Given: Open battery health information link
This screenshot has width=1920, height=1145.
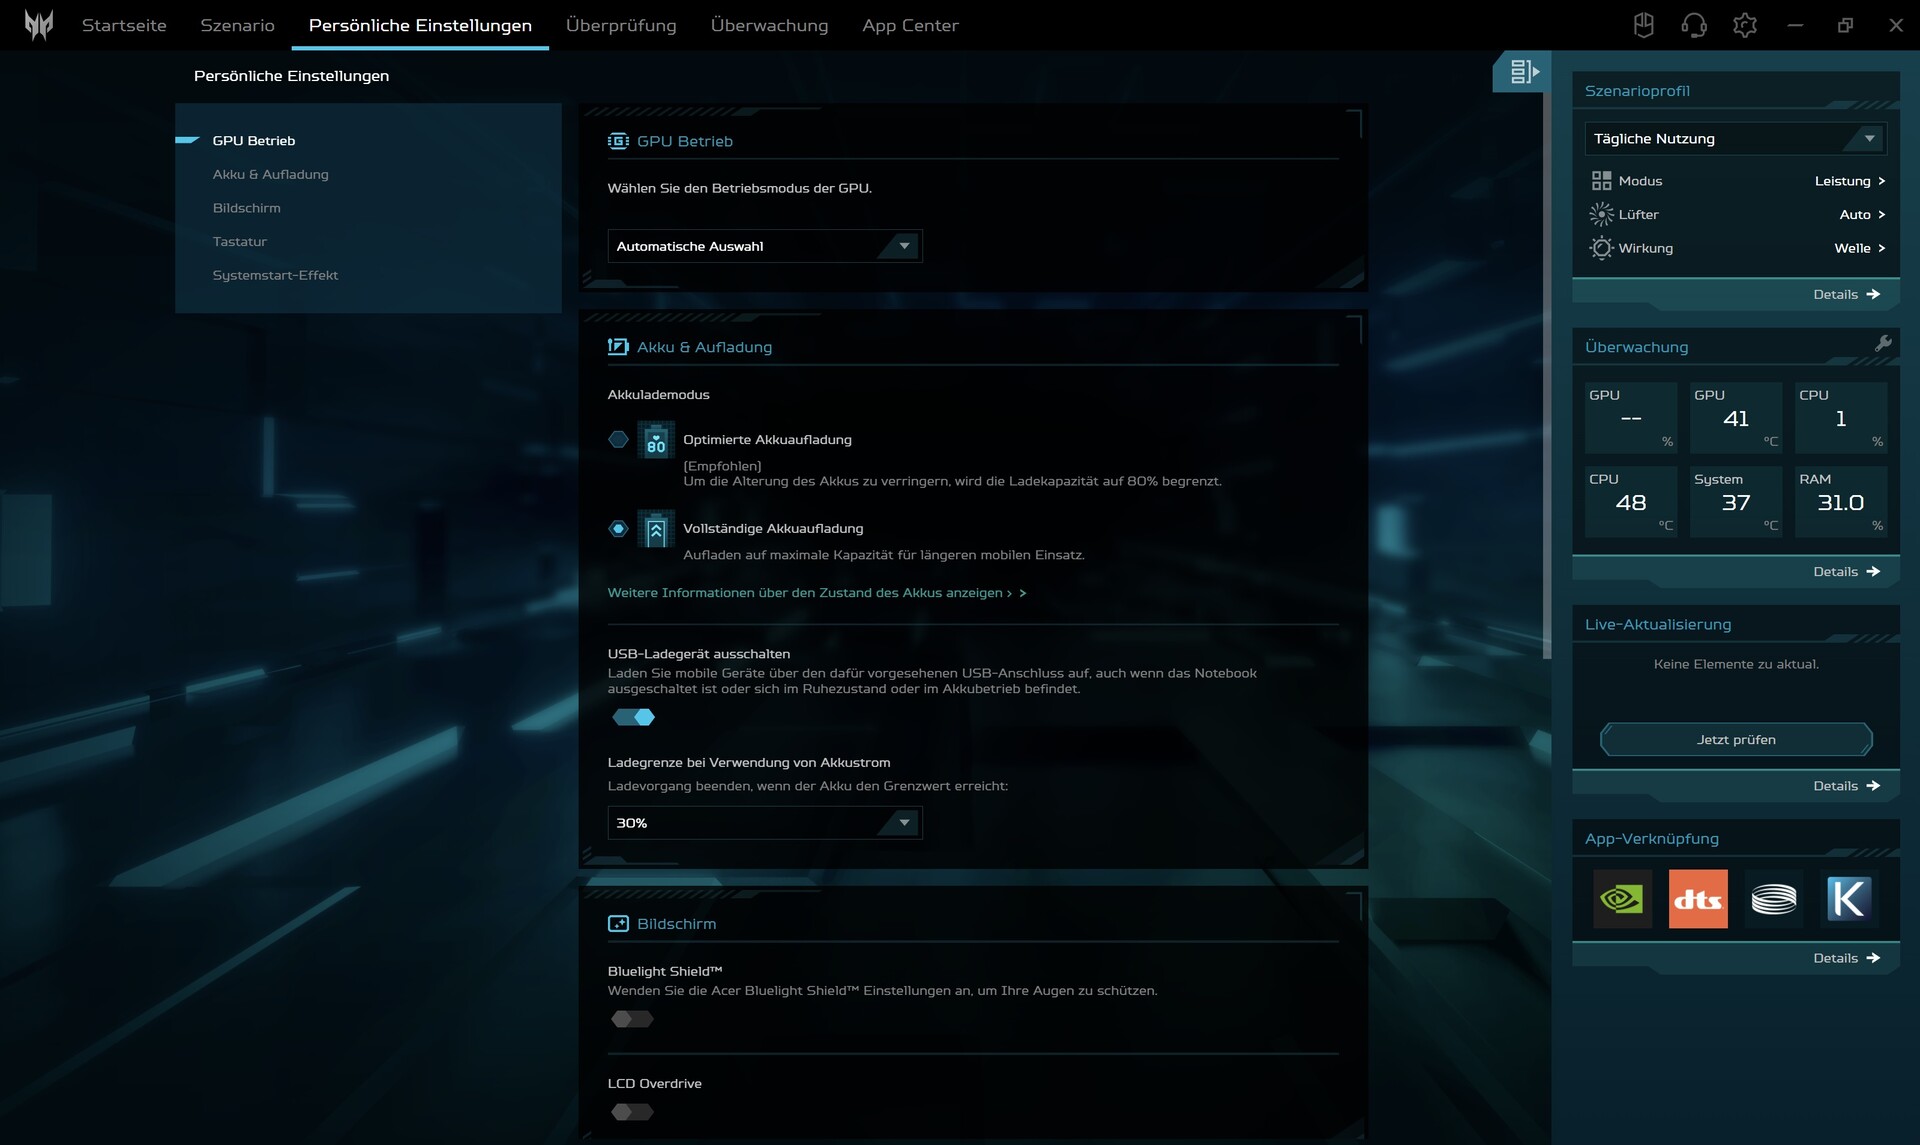Looking at the screenshot, I should pos(815,593).
